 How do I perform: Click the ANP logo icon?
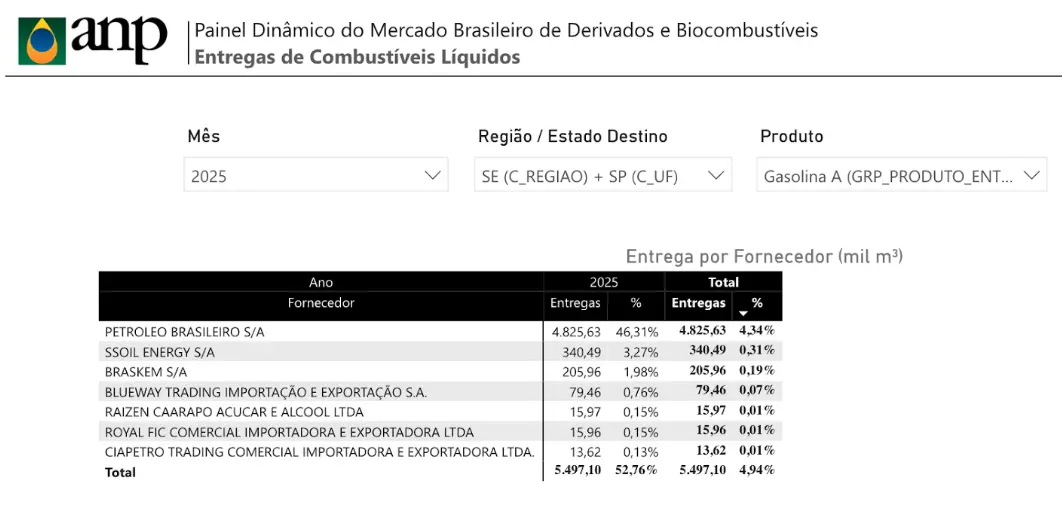(42, 40)
